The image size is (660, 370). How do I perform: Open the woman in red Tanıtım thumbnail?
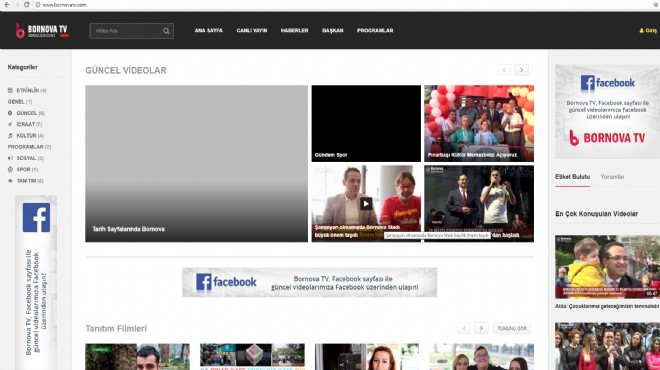click(x=367, y=357)
